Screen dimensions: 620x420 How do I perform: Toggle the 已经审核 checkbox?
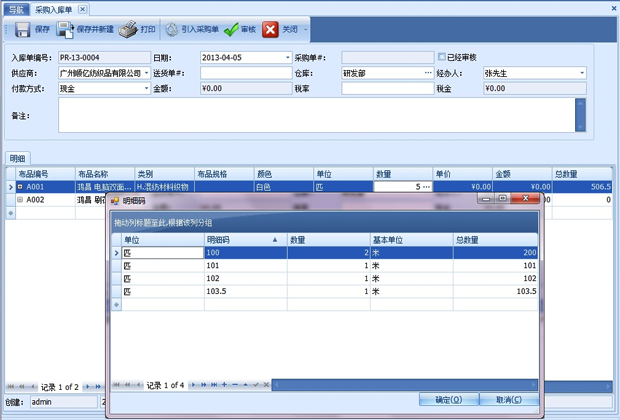(442, 58)
